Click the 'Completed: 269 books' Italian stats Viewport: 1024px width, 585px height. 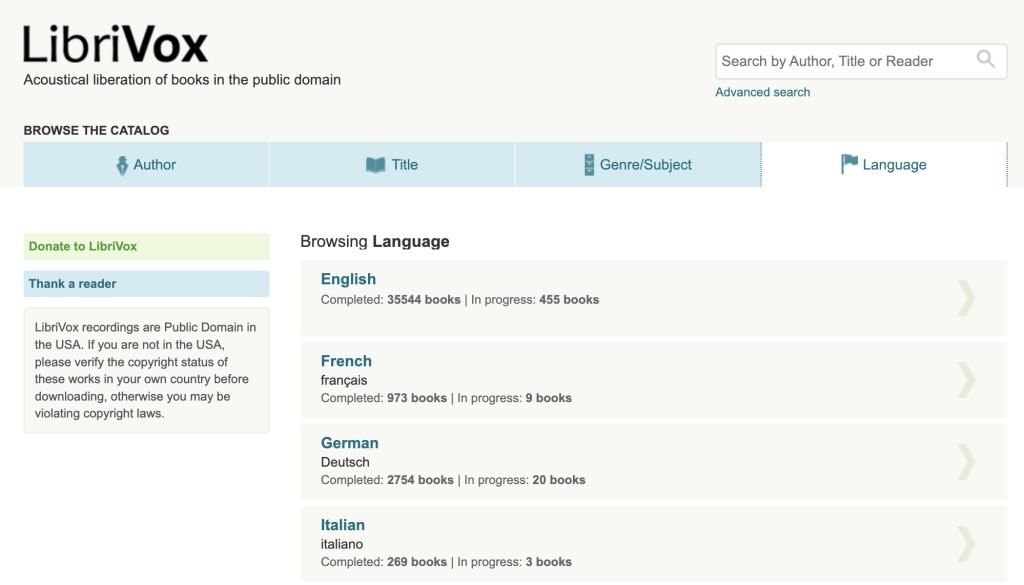(x=384, y=561)
